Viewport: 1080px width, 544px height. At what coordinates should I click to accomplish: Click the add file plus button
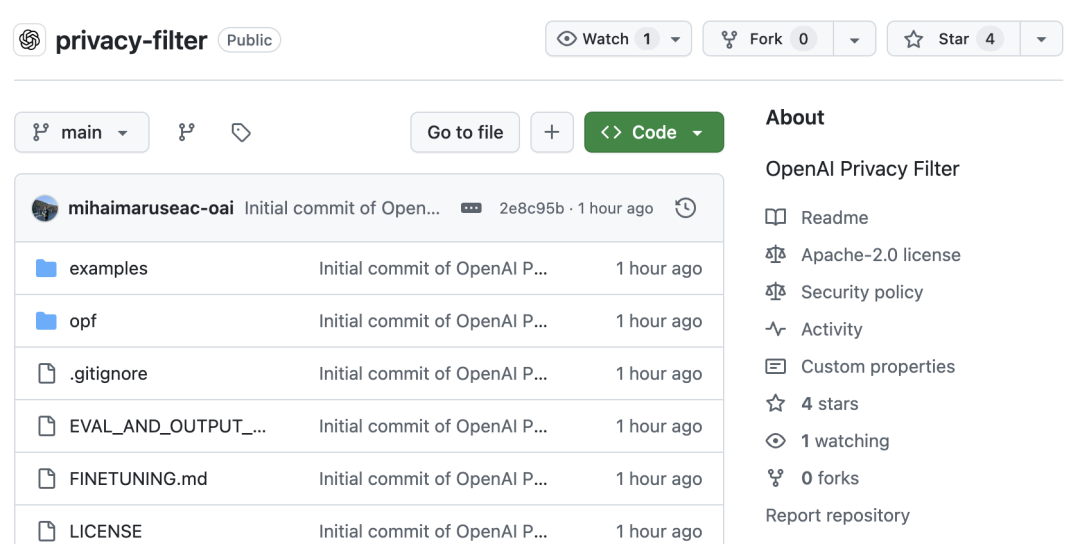pos(551,132)
